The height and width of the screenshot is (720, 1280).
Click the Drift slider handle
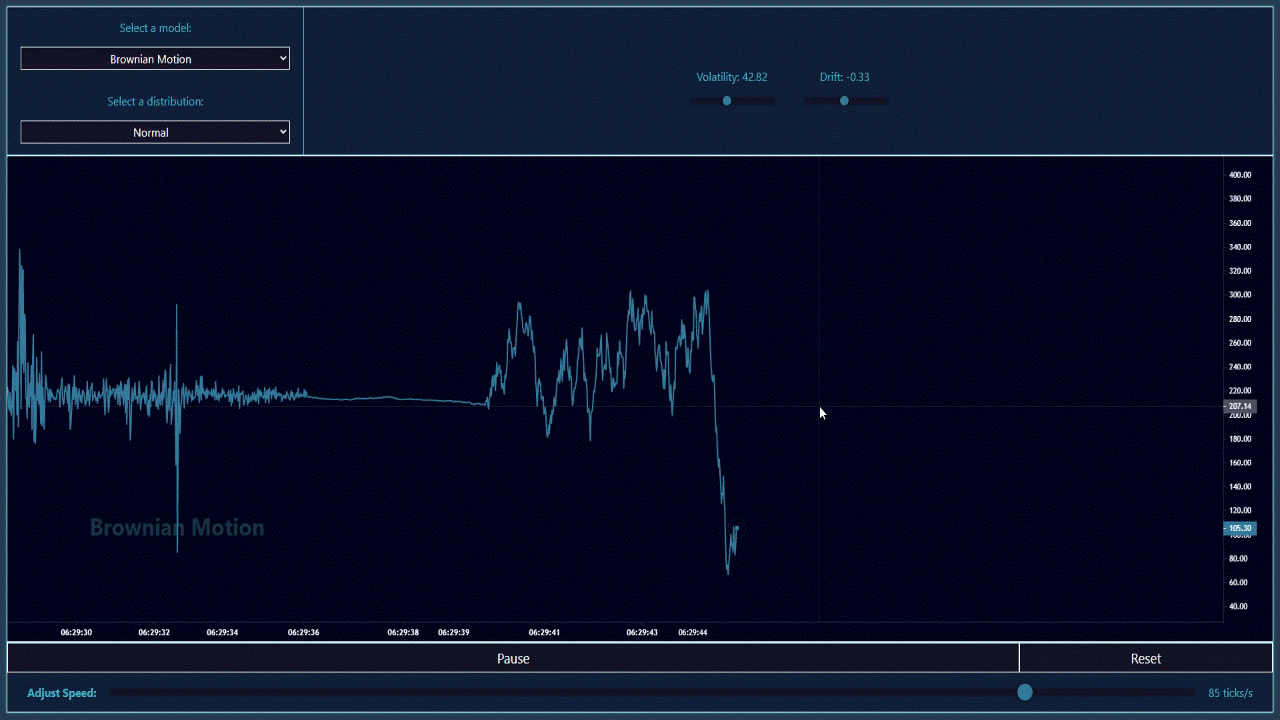click(x=844, y=101)
